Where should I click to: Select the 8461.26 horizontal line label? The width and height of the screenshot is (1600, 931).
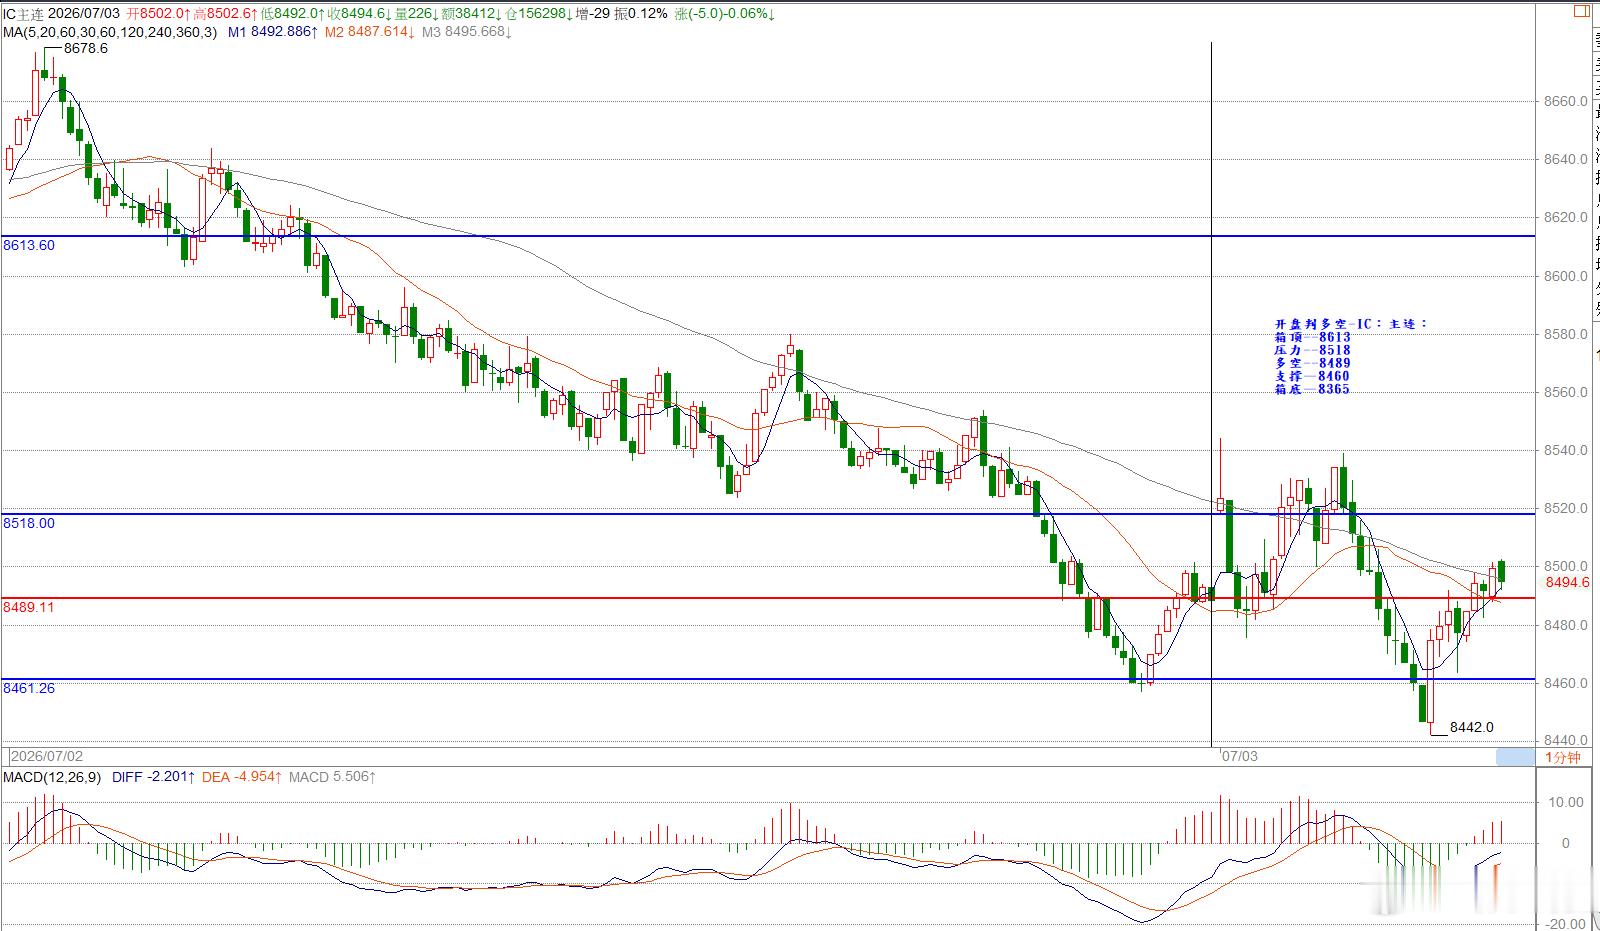pos(29,688)
